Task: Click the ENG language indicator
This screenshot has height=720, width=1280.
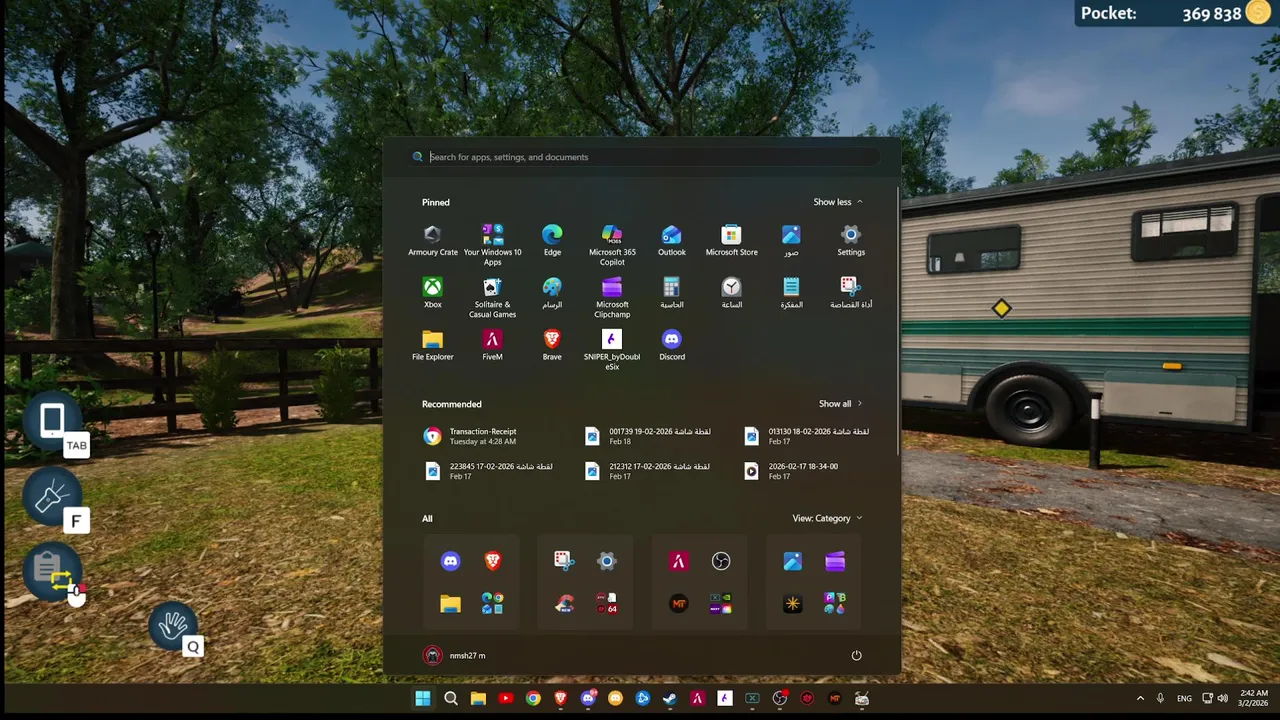Action: click(x=1184, y=698)
